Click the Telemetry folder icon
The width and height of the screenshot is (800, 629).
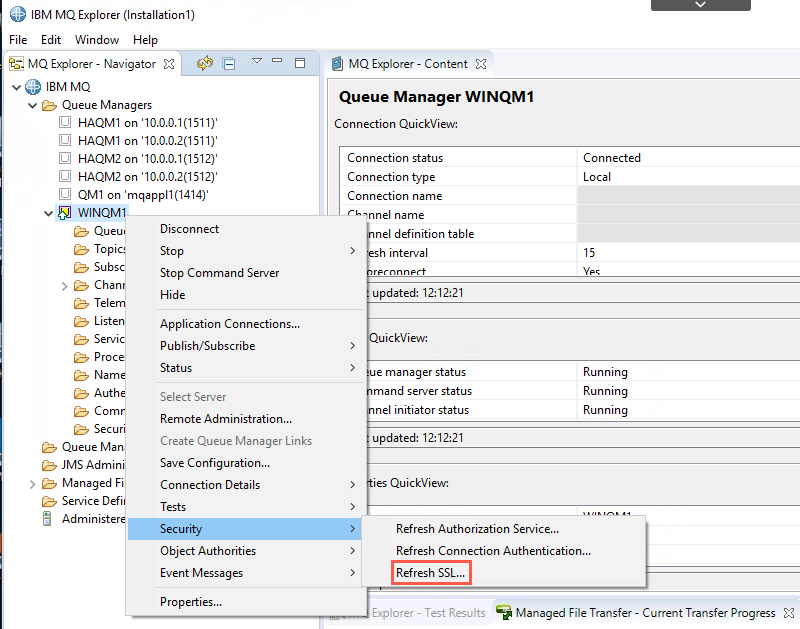point(81,303)
